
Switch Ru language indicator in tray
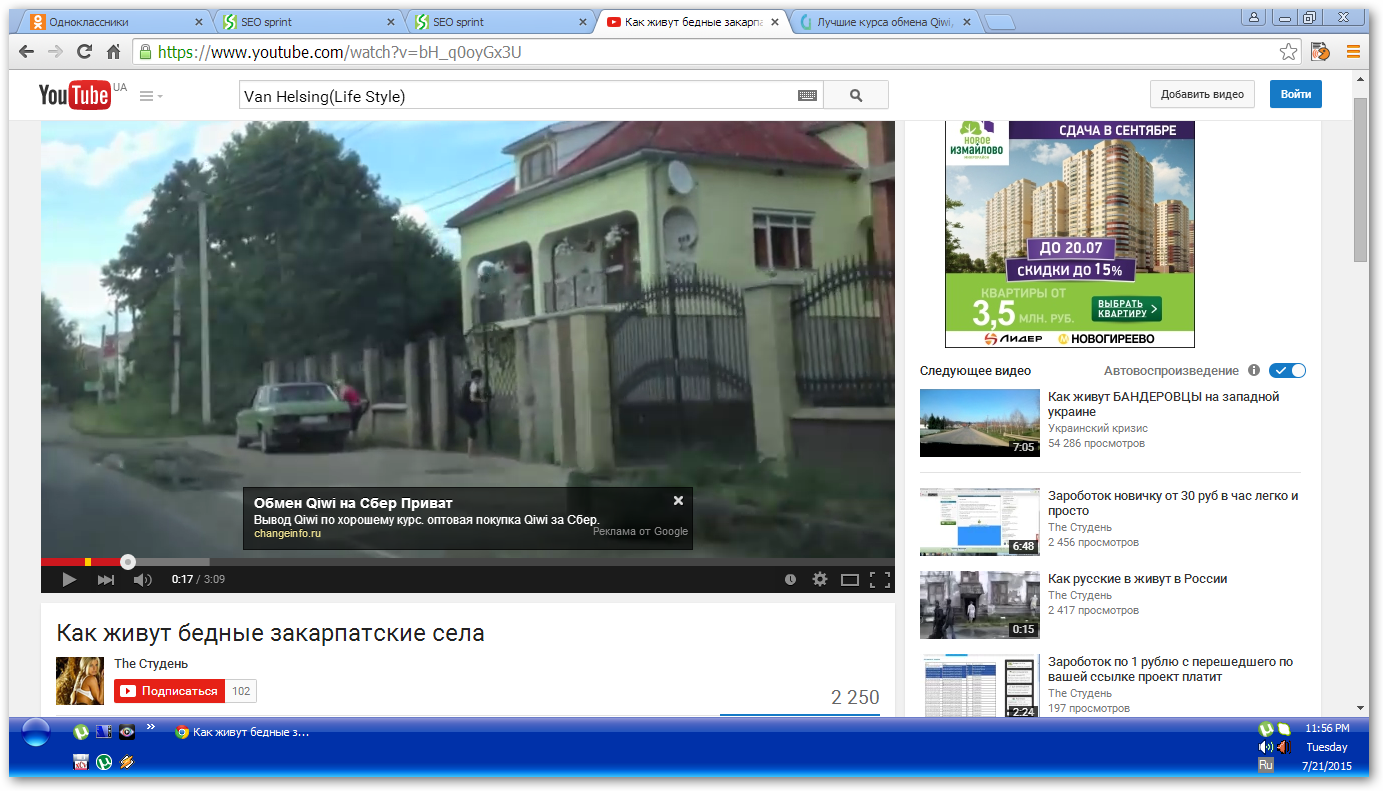pyautogui.click(x=1266, y=765)
